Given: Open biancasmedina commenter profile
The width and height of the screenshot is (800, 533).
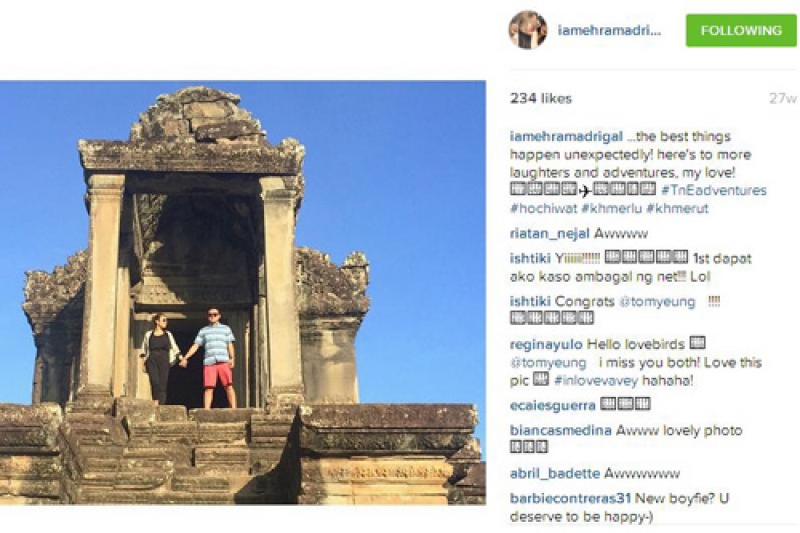Looking at the screenshot, I should coord(561,430).
